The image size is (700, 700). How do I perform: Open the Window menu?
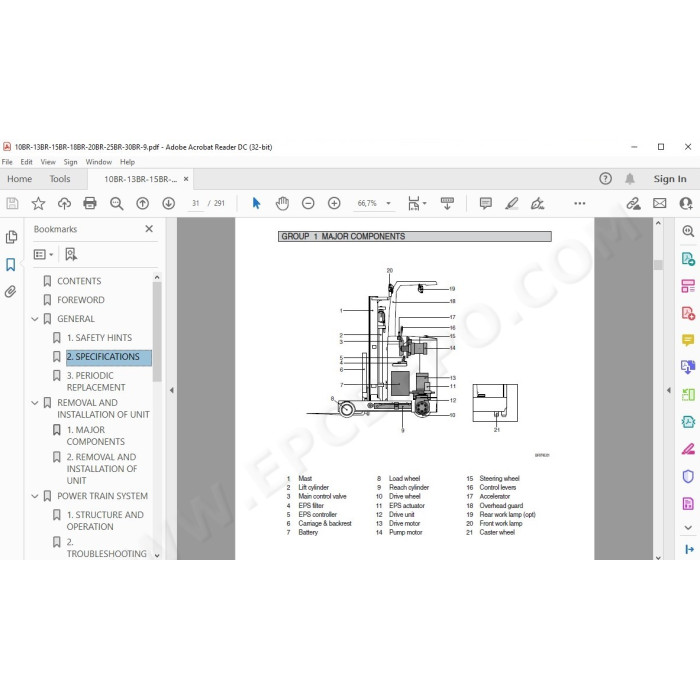click(x=99, y=162)
